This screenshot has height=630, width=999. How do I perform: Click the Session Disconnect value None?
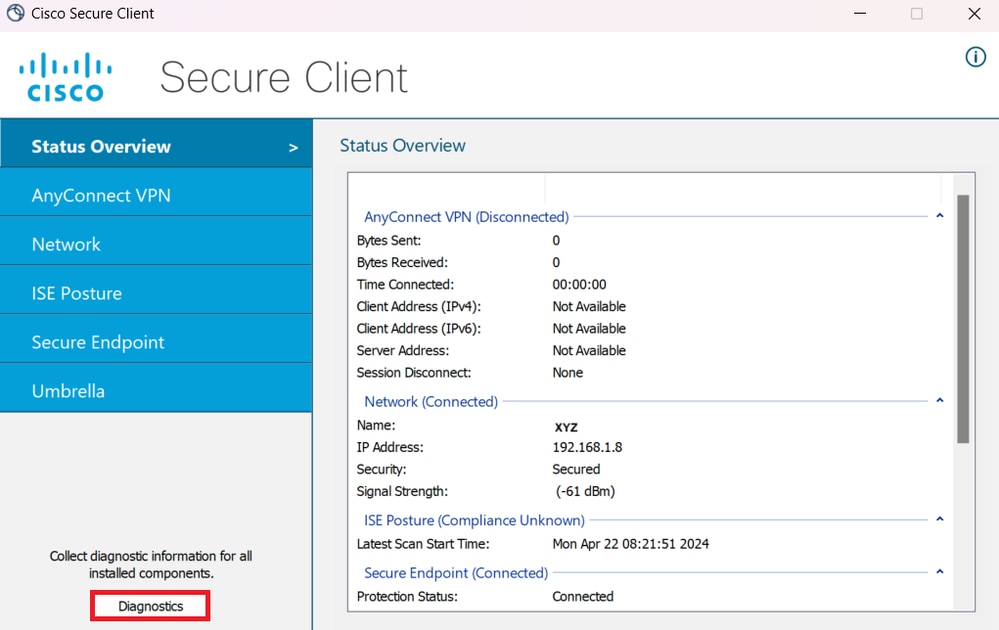pos(567,373)
